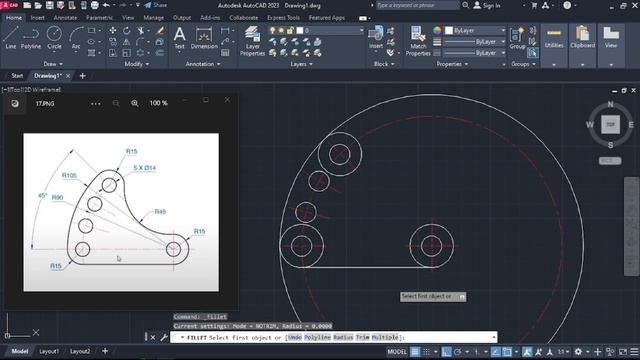The image size is (640, 360).
Task: Toggle Ortho mode in status bar
Action: (446, 351)
